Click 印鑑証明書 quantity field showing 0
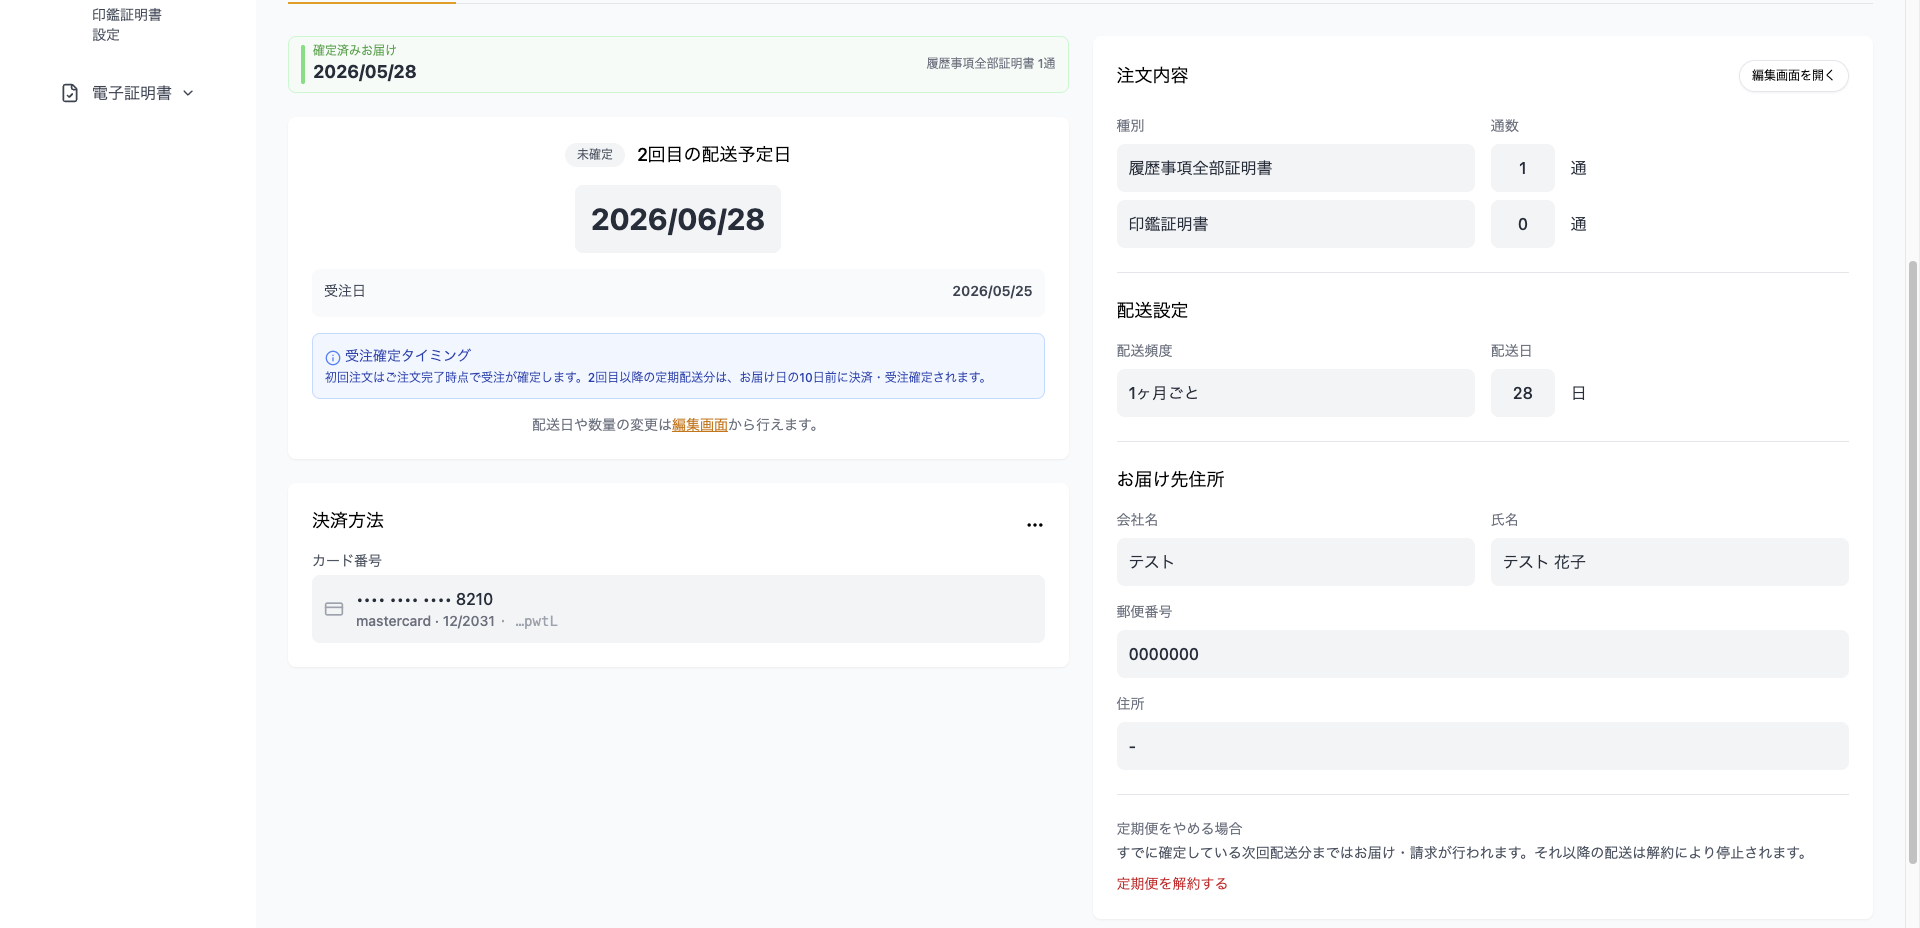 coord(1522,224)
